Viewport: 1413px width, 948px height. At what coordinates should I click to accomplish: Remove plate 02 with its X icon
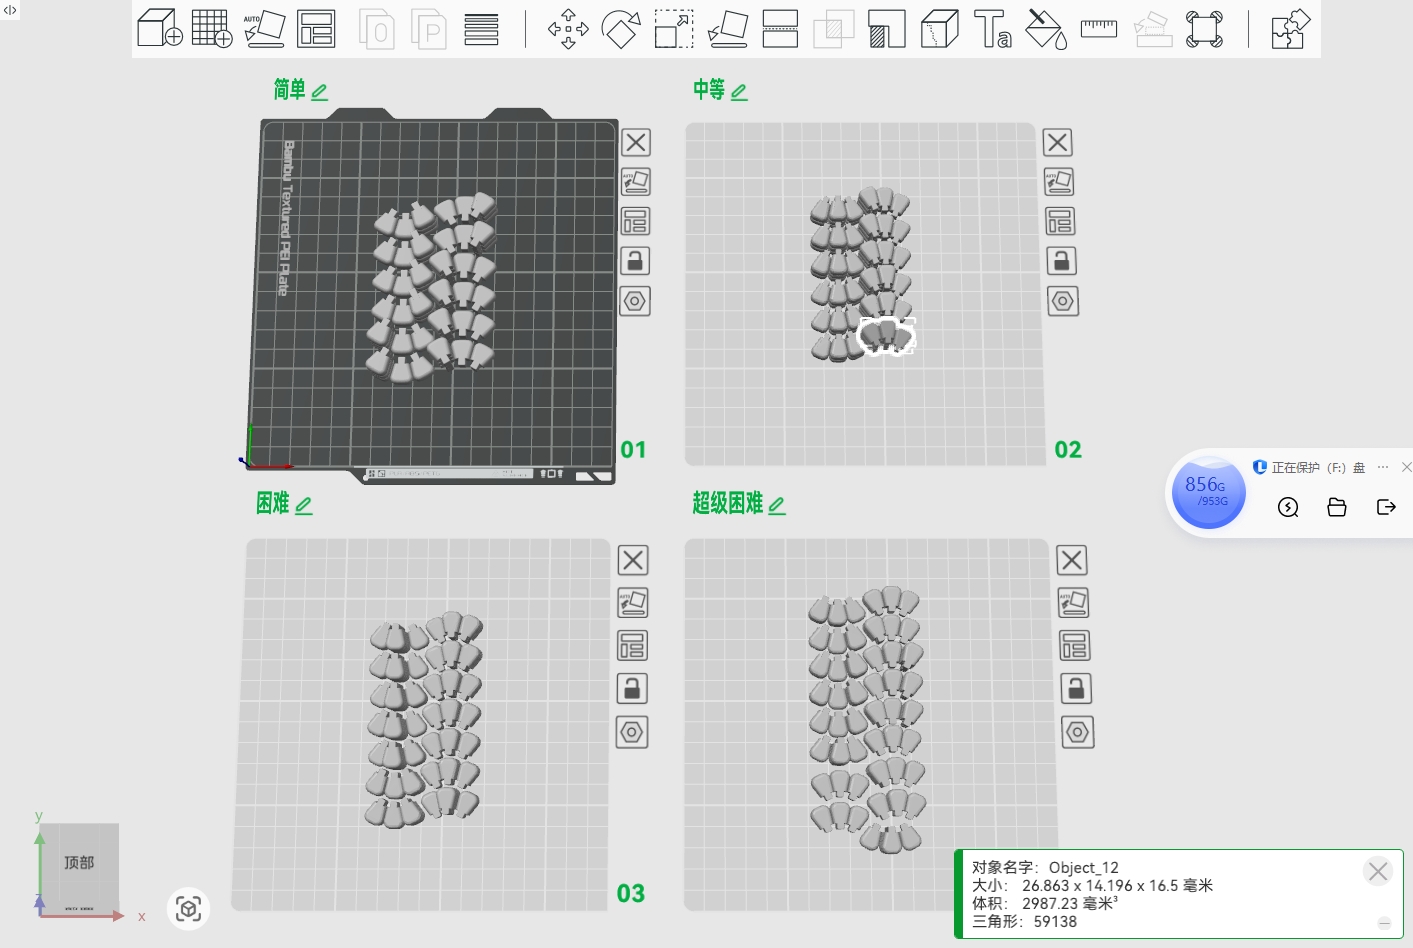click(x=1058, y=143)
